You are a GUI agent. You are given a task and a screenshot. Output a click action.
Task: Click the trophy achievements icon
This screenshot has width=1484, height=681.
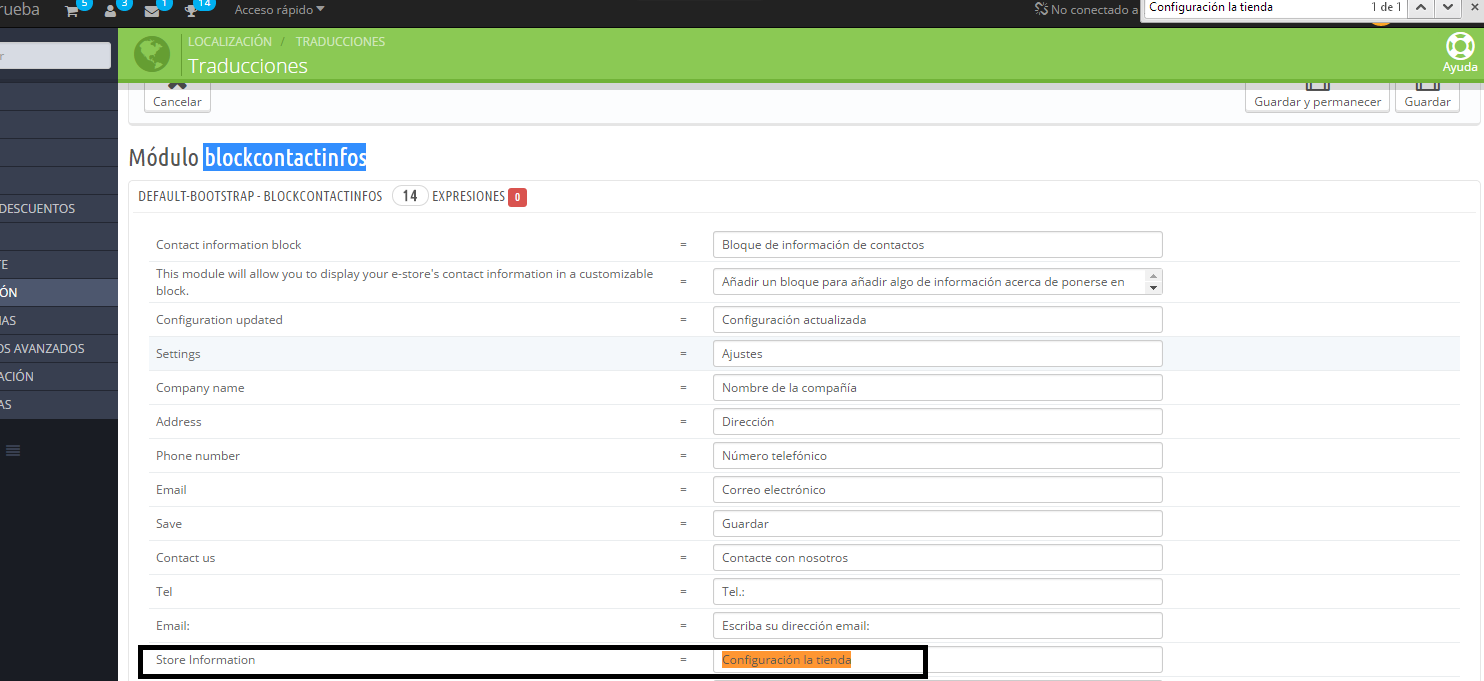(191, 11)
